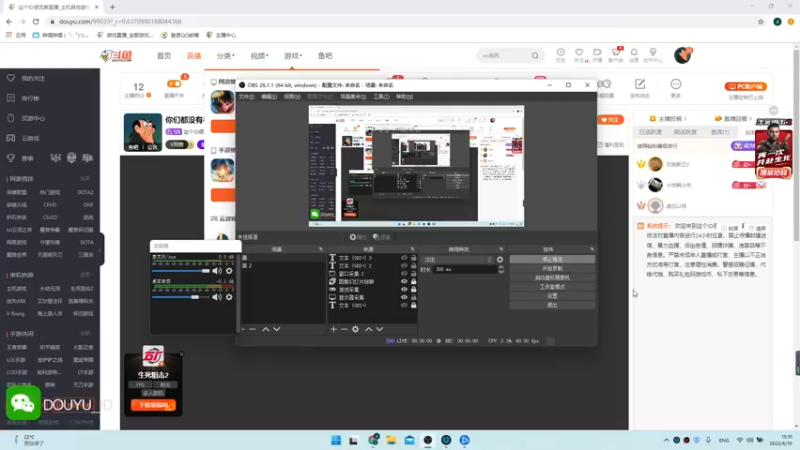Open the OBS 帮助 menu

pyautogui.click(x=405, y=96)
